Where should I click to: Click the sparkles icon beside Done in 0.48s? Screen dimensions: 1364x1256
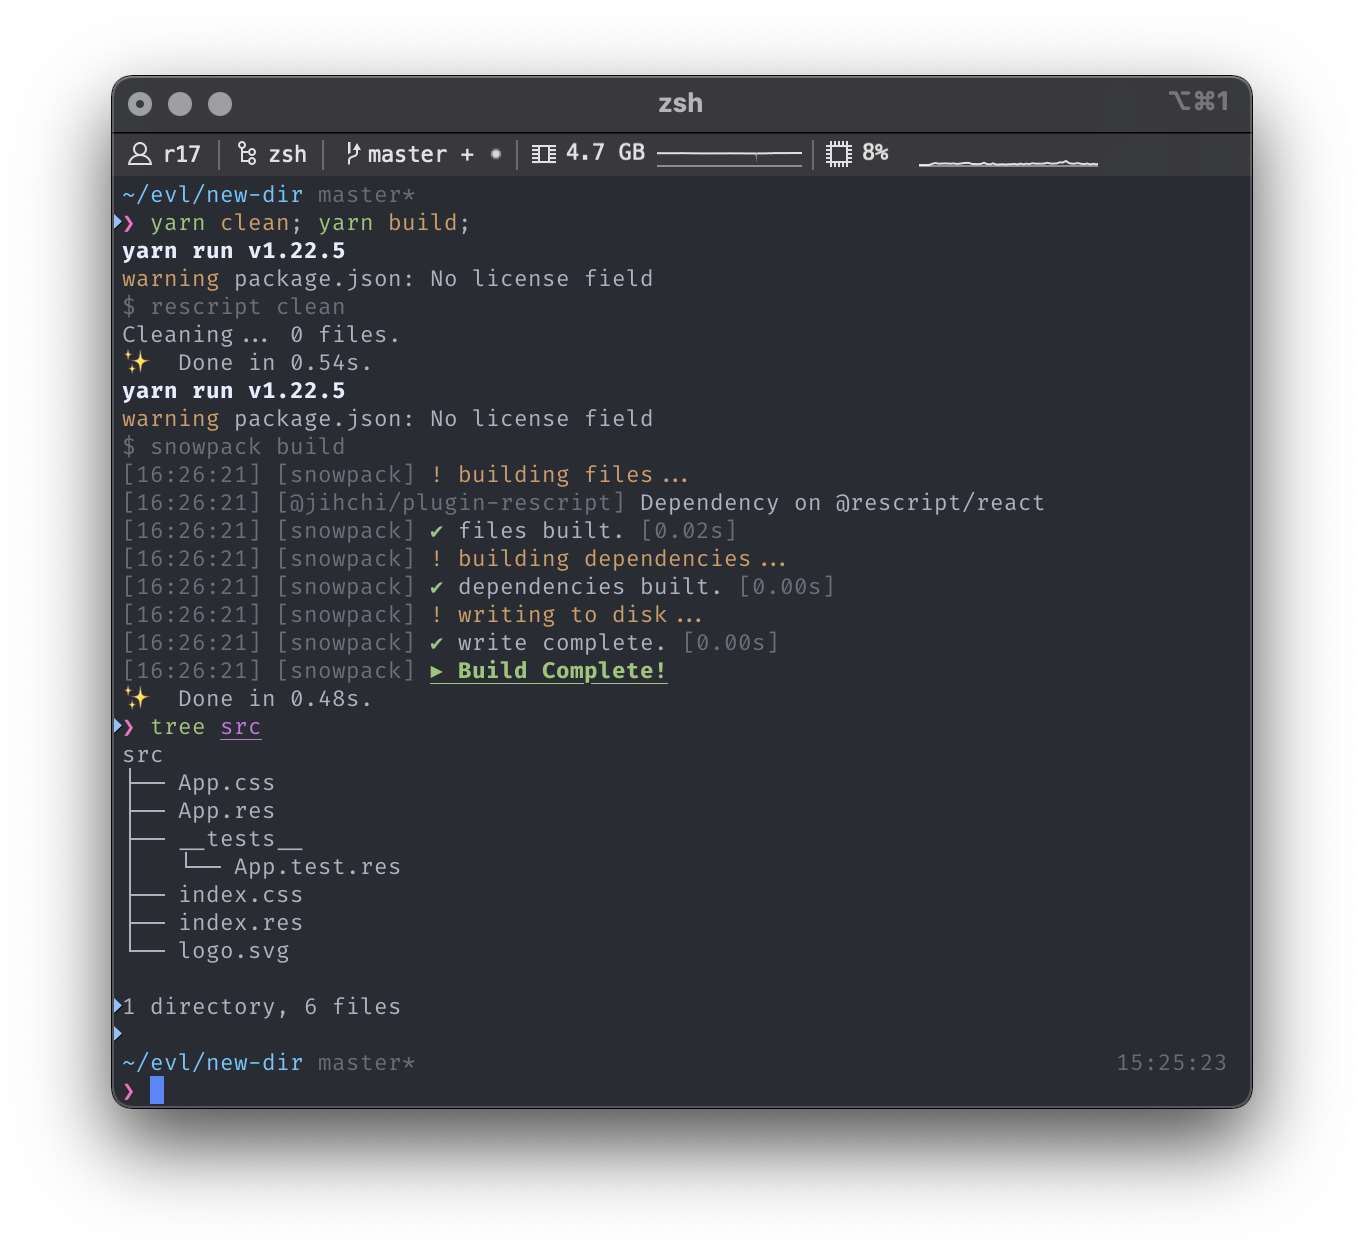[x=137, y=698]
